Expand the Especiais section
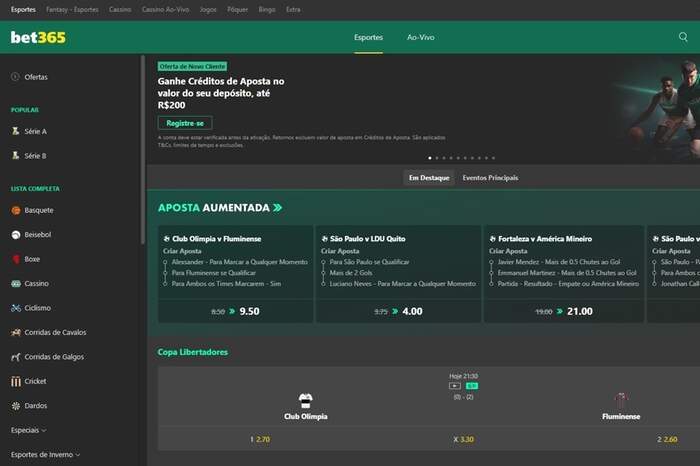The image size is (700, 466). click(x=29, y=430)
